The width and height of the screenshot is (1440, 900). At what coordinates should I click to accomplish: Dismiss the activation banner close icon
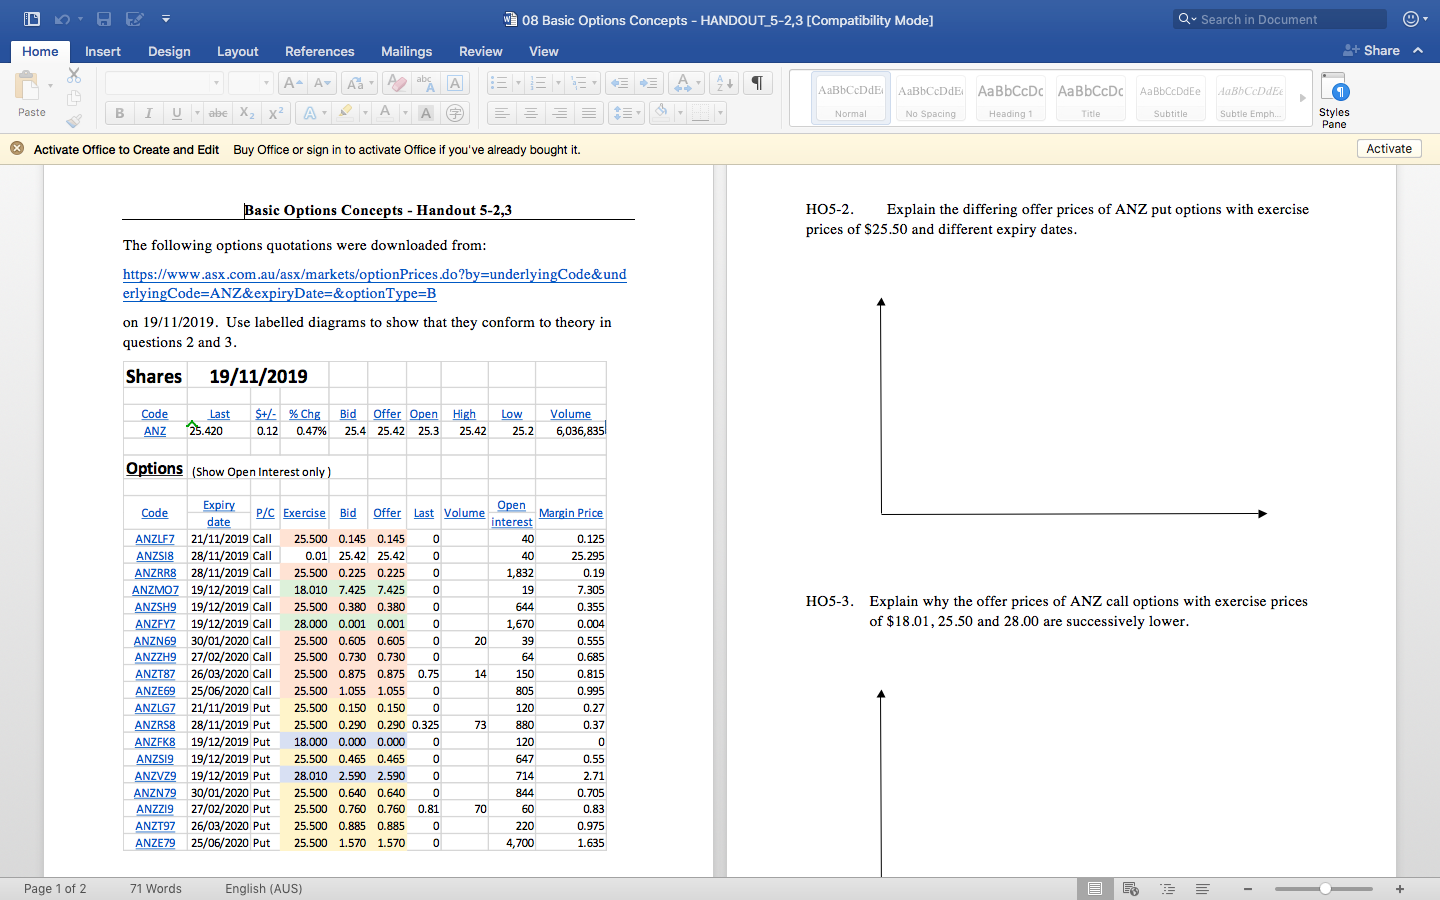(x=17, y=148)
